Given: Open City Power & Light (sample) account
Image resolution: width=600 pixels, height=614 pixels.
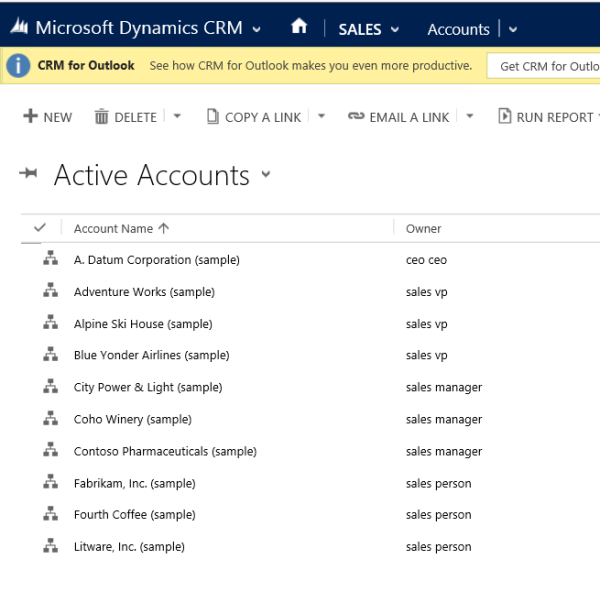Looking at the screenshot, I should (148, 387).
